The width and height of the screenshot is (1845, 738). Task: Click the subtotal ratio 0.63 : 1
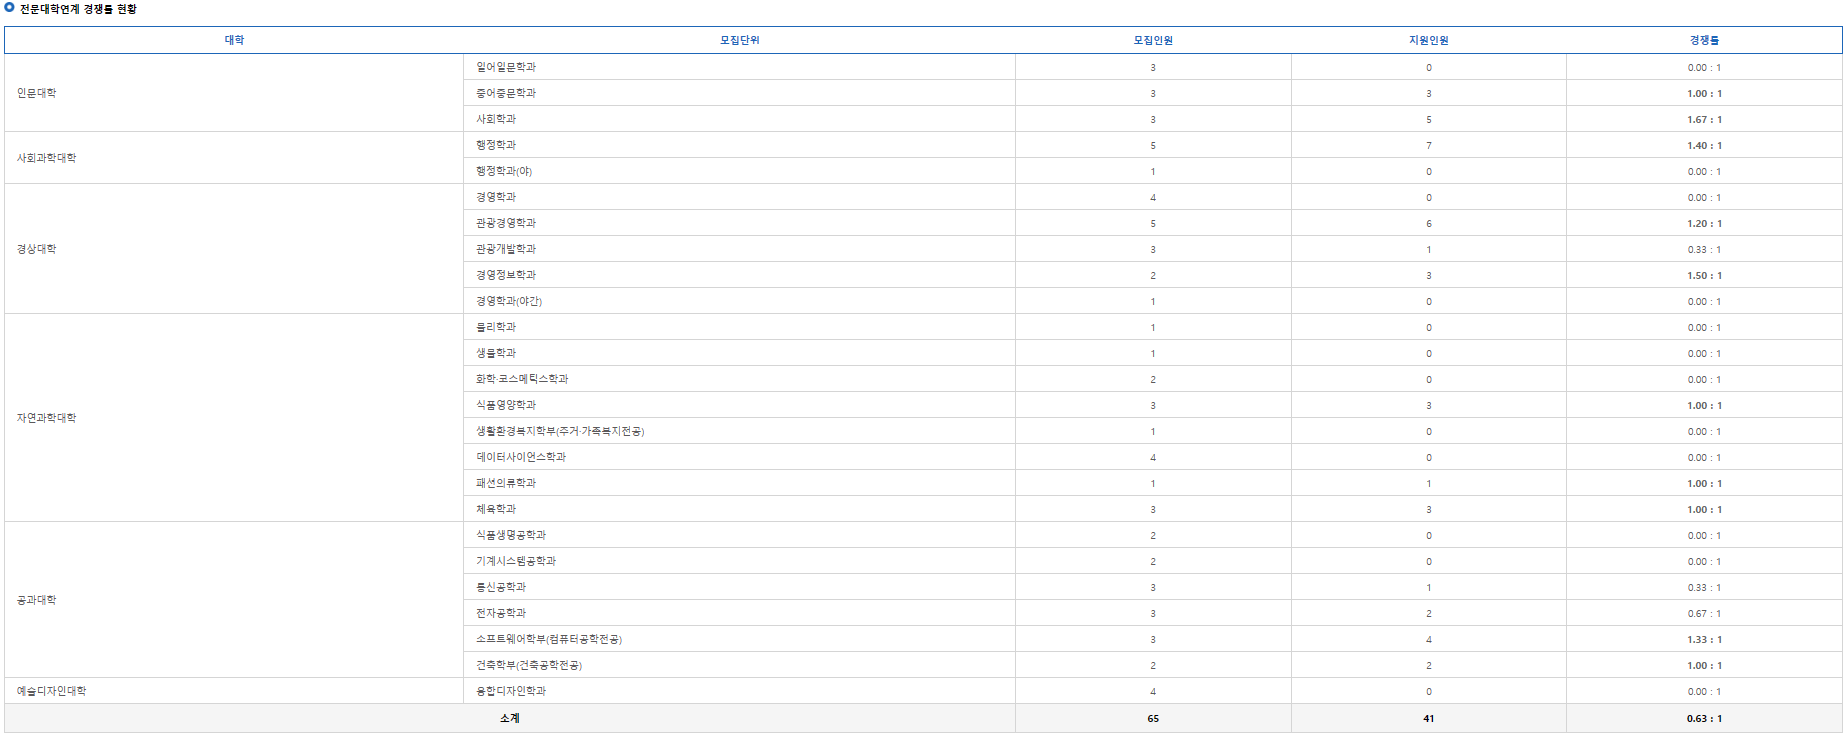[x=1705, y=718]
